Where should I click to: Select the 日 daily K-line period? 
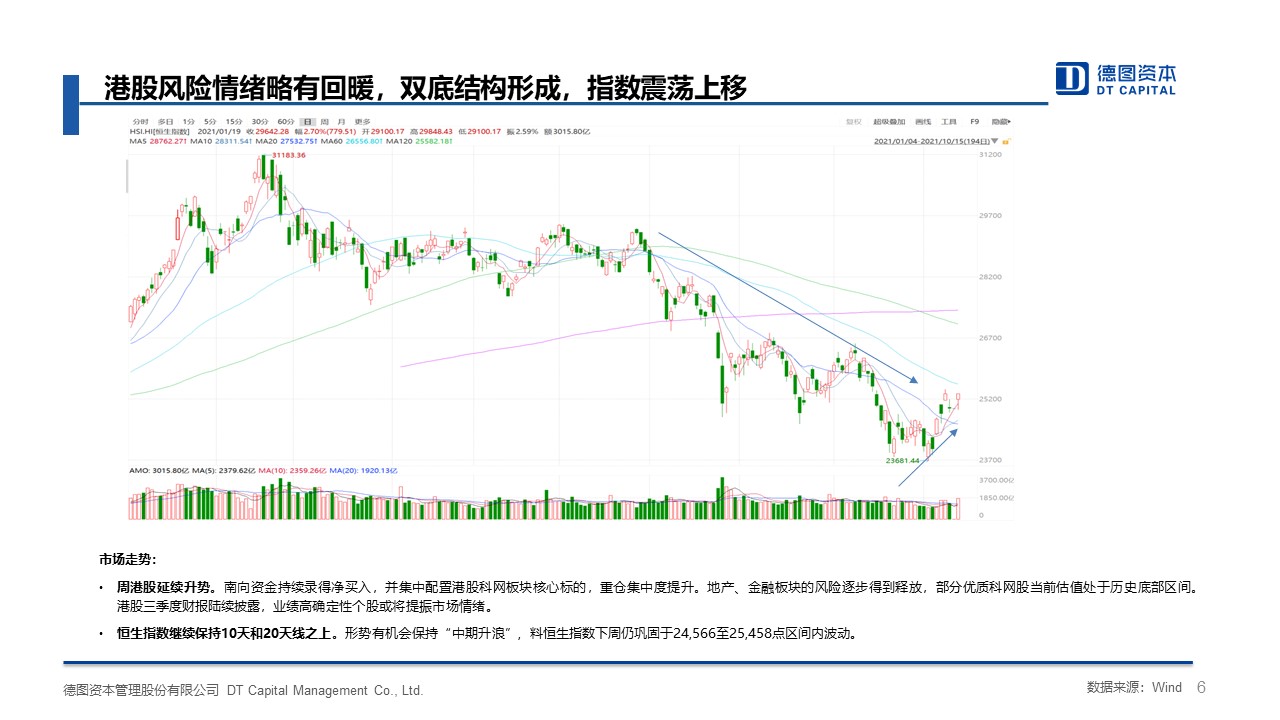(308, 122)
